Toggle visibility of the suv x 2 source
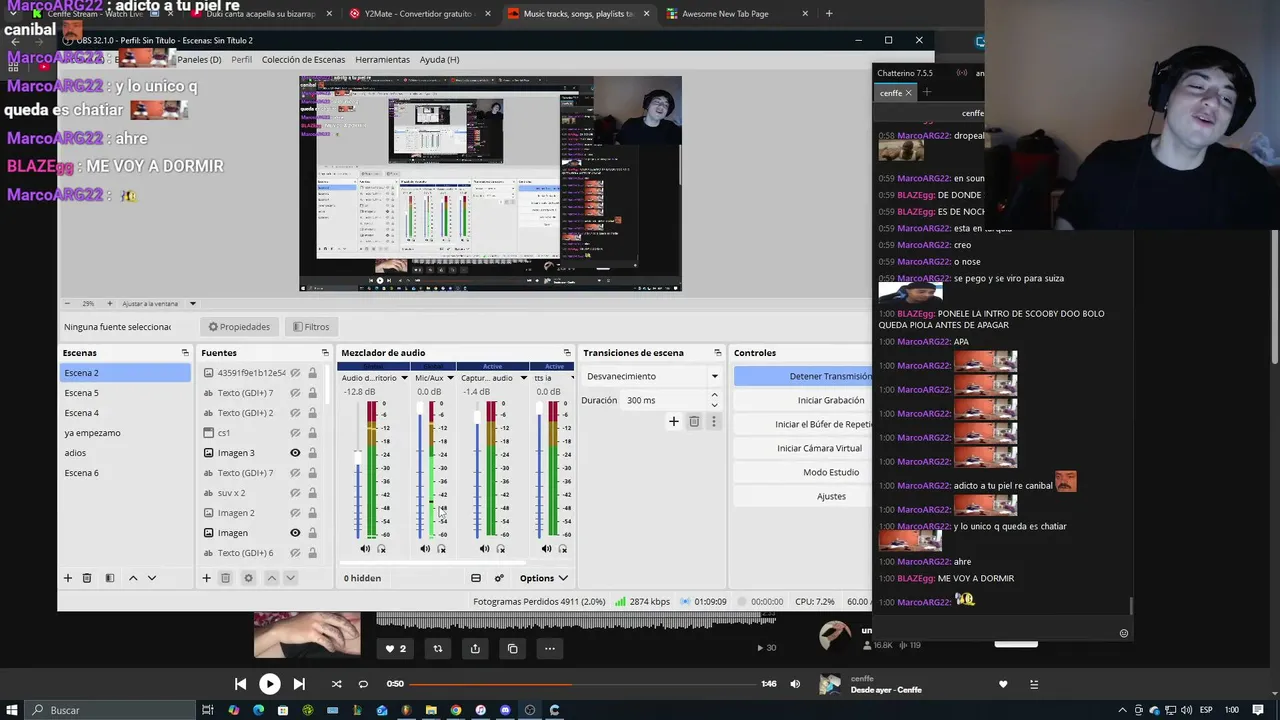This screenshot has width=1280, height=720. 295,493
